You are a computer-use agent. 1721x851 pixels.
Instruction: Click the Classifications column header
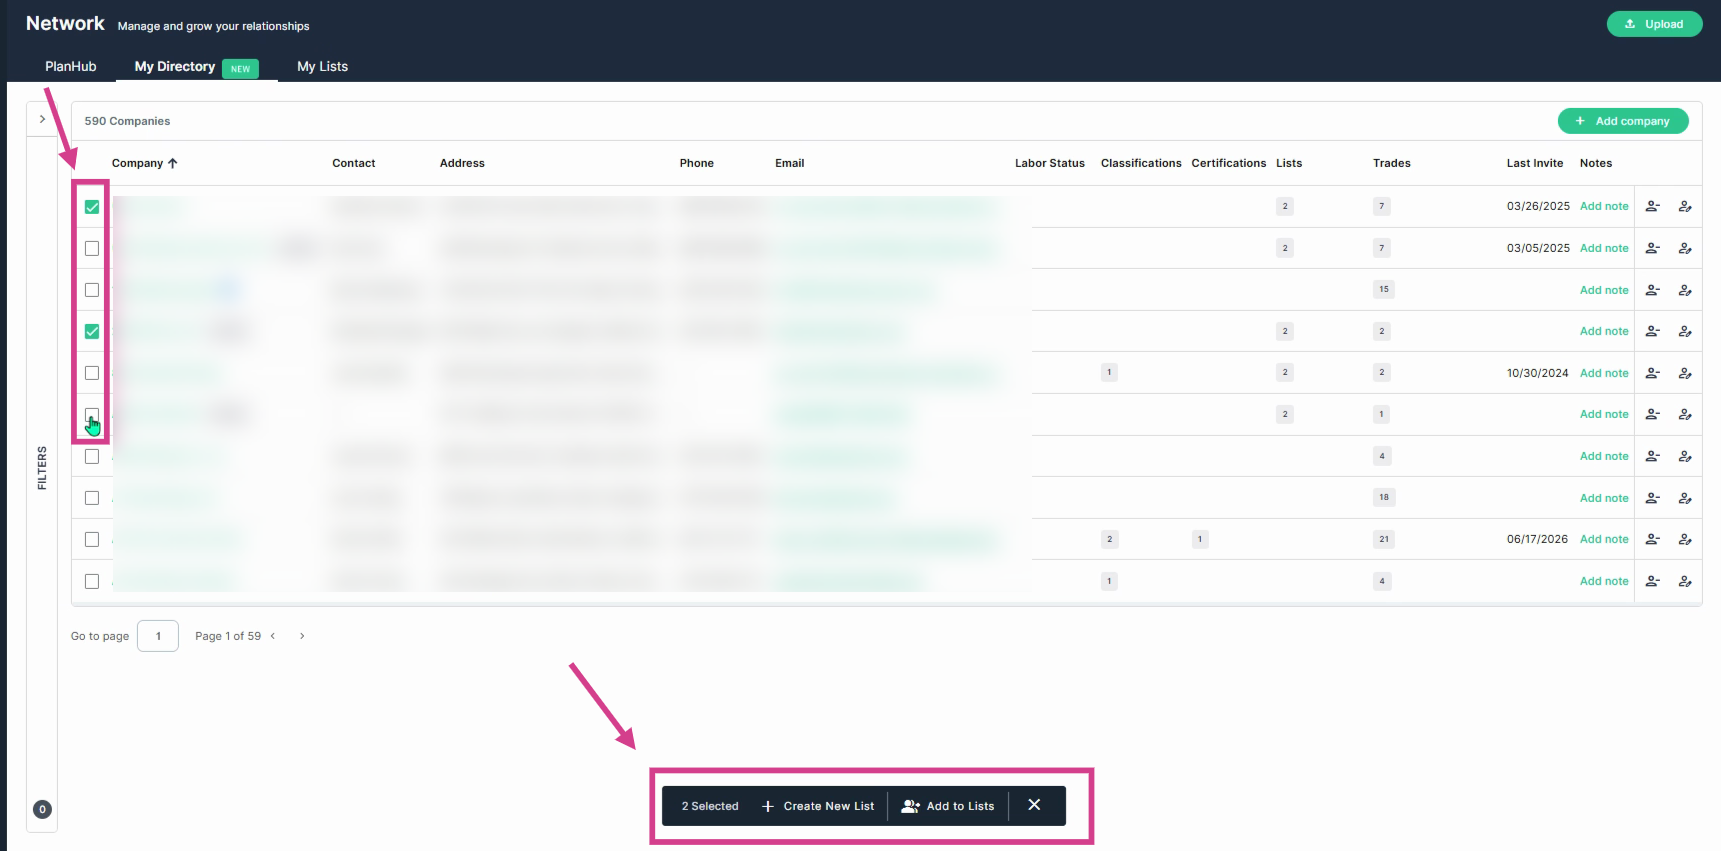(x=1141, y=163)
